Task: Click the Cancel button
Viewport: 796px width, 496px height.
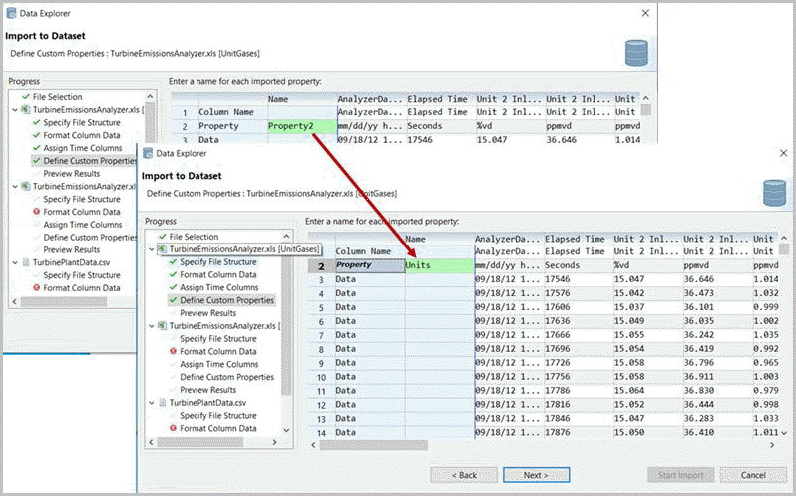Action: pyautogui.click(x=751, y=475)
